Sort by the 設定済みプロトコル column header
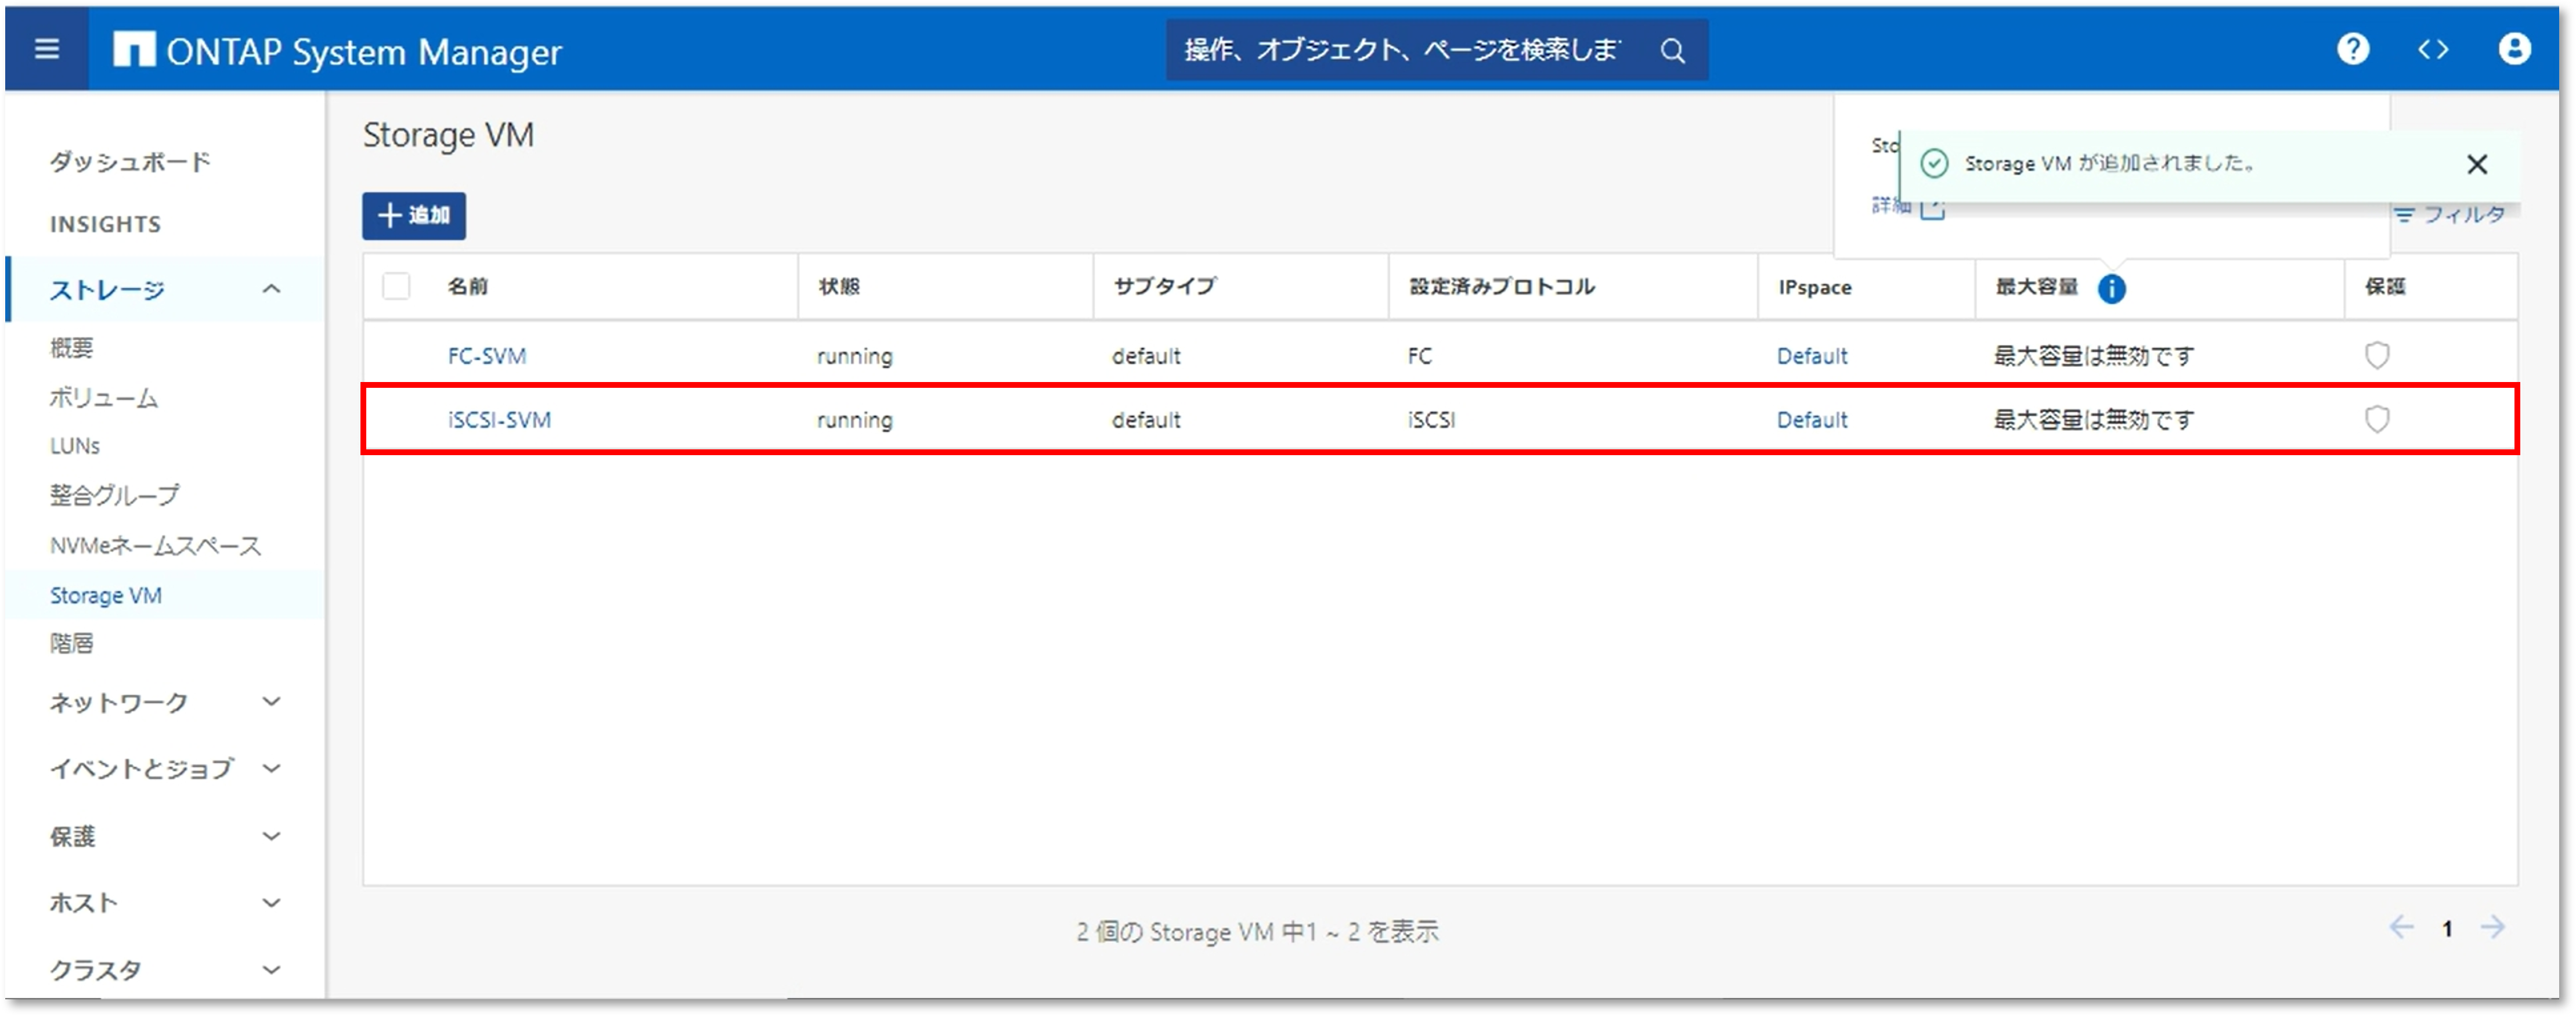Screen dimensions: 2576x1016 (1501, 287)
